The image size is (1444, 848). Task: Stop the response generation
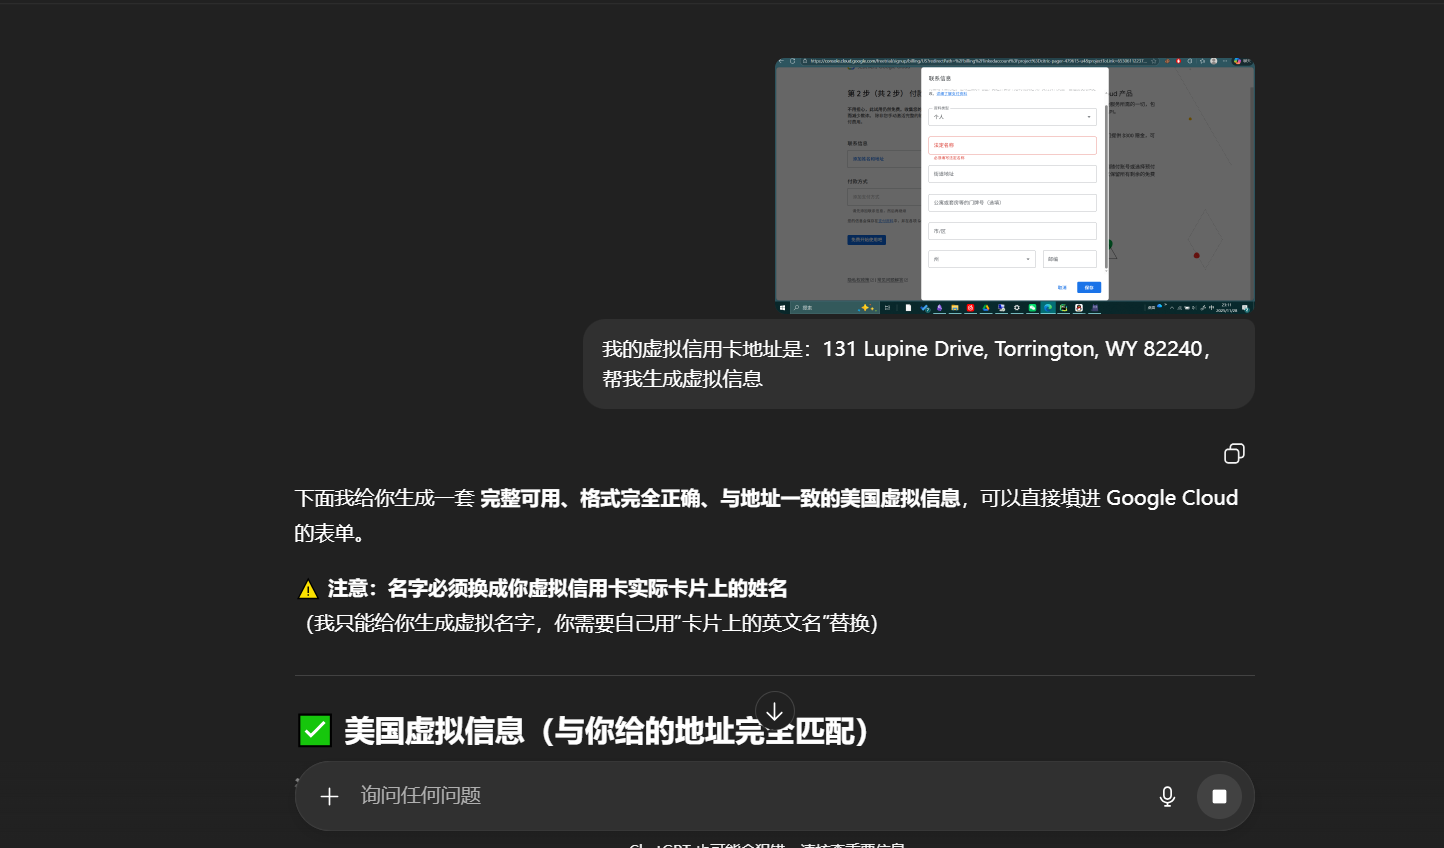[1219, 796]
